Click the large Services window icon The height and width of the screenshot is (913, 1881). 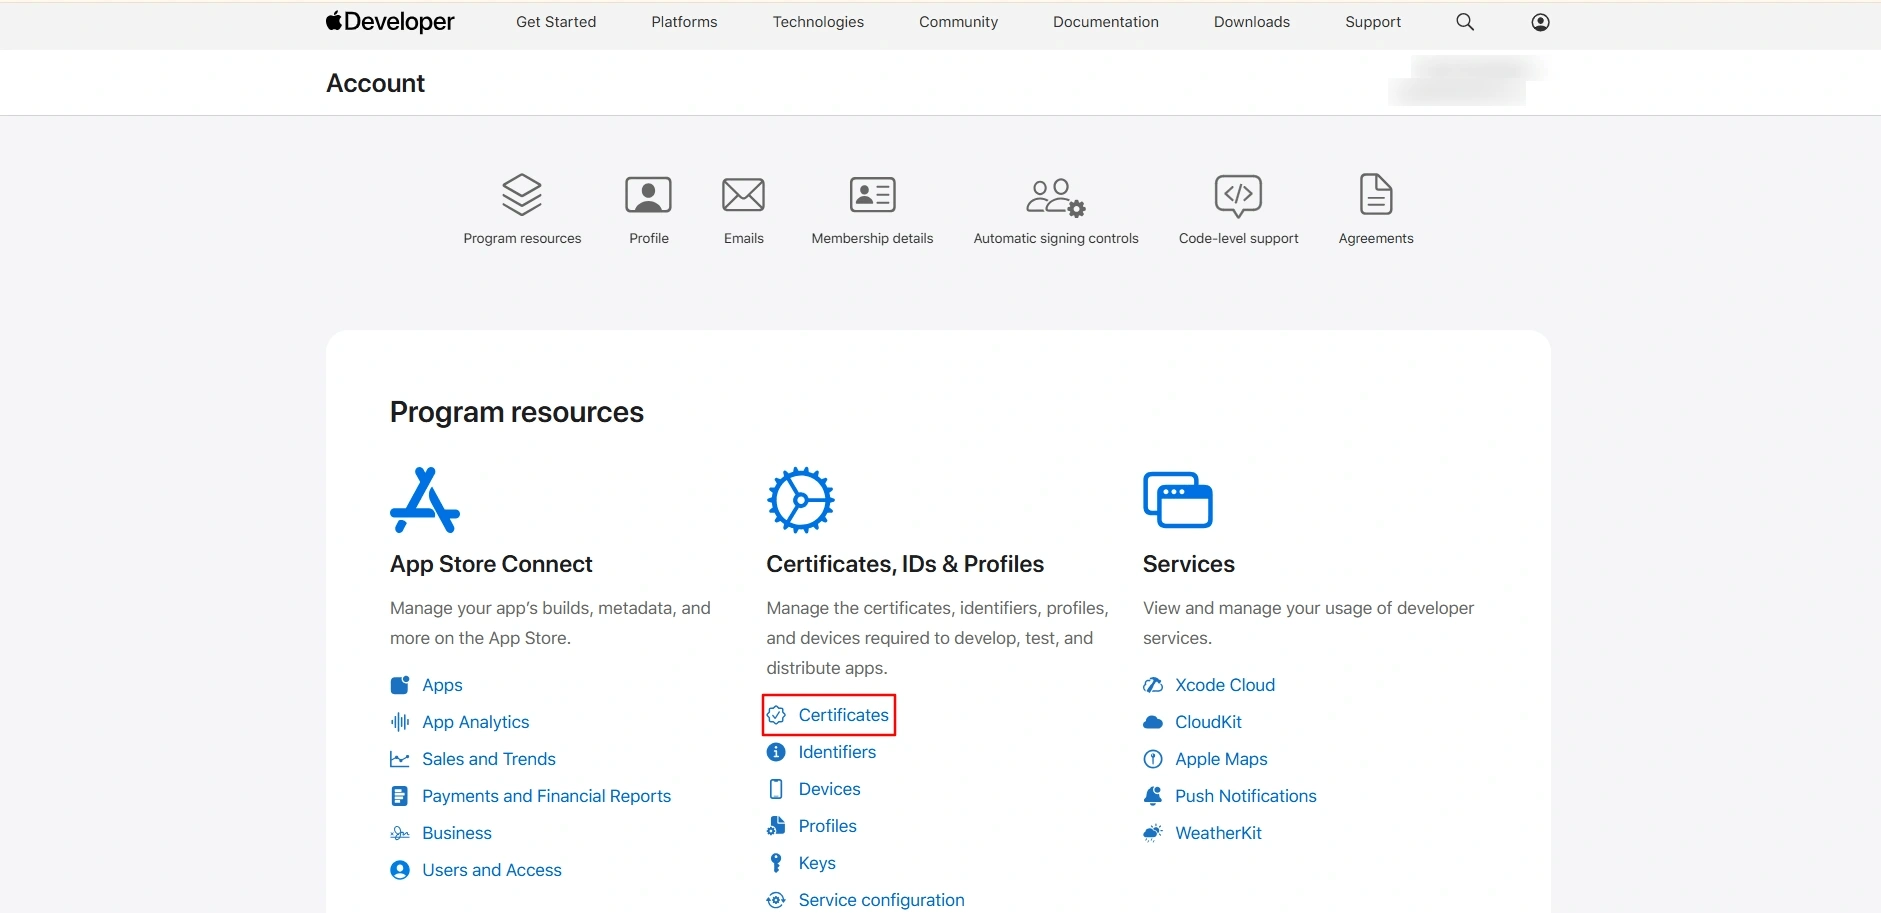(1178, 499)
